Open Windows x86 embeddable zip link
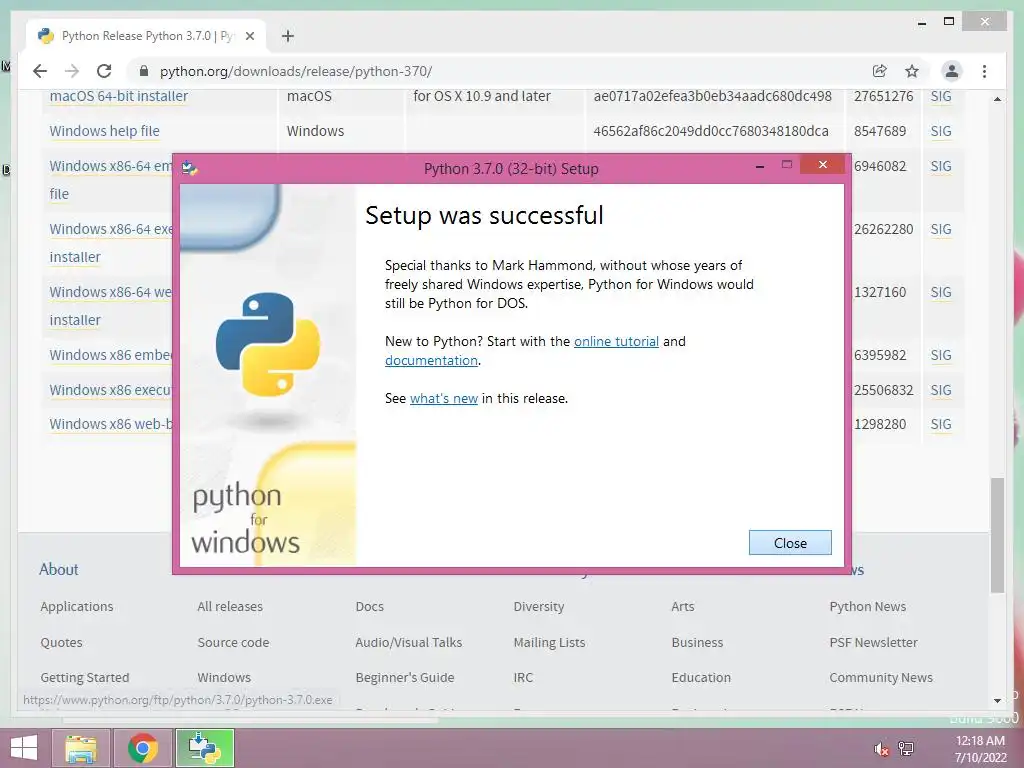Screen dimensions: 1024x768 (110, 355)
